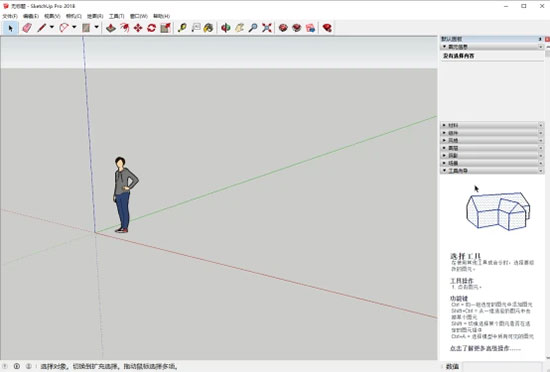The width and height of the screenshot is (550, 372).
Task: Click the 默认面板 tray title
Action: tap(451, 39)
